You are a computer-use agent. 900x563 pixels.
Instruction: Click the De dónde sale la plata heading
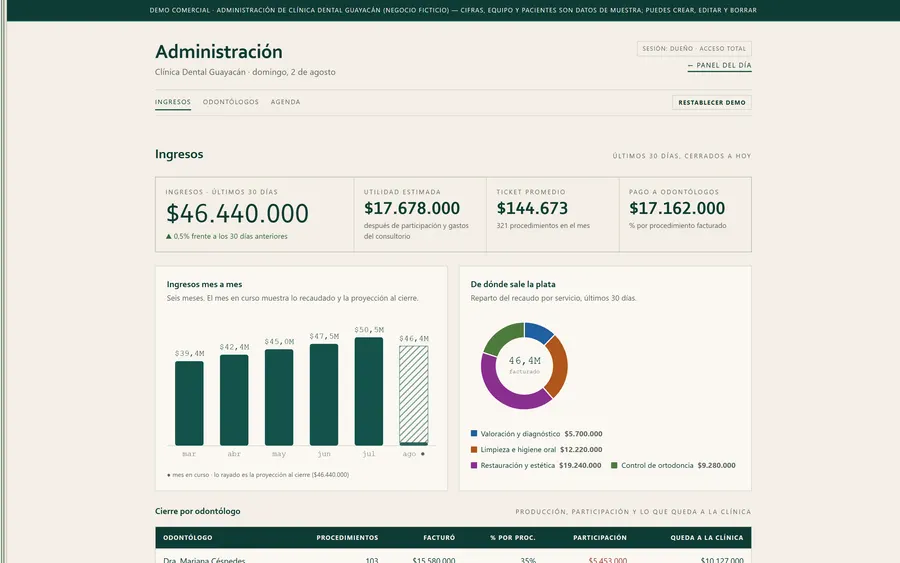point(513,284)
